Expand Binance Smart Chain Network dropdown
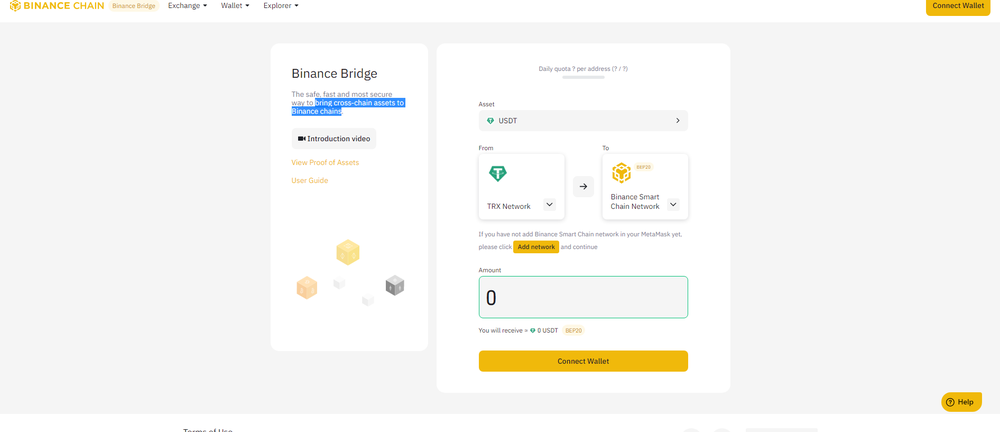Viewport: 1000px width, 432px height. tap(673, 205)
